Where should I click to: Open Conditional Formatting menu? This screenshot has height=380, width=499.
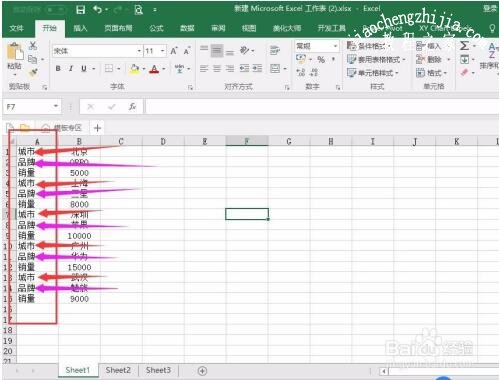coord(369,46)
